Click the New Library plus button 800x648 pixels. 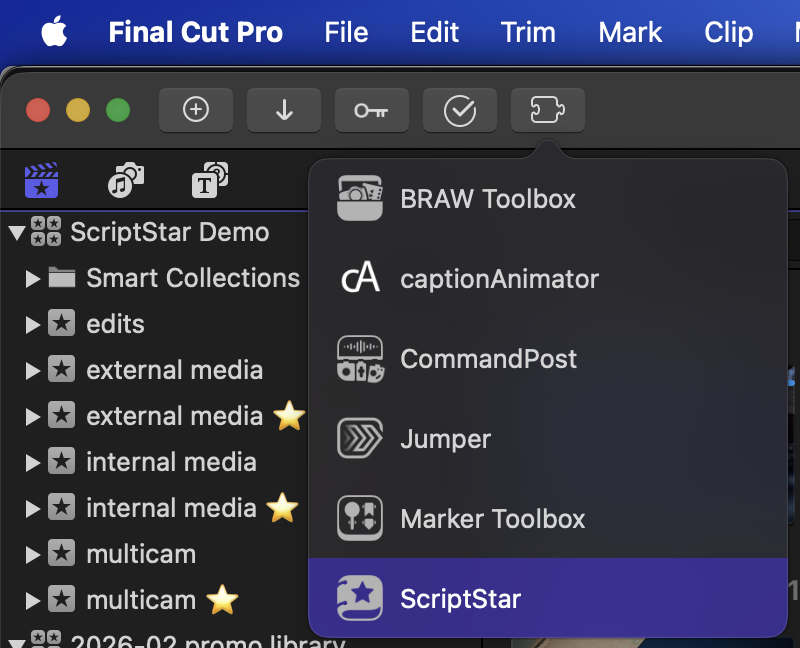pos(196,110)
